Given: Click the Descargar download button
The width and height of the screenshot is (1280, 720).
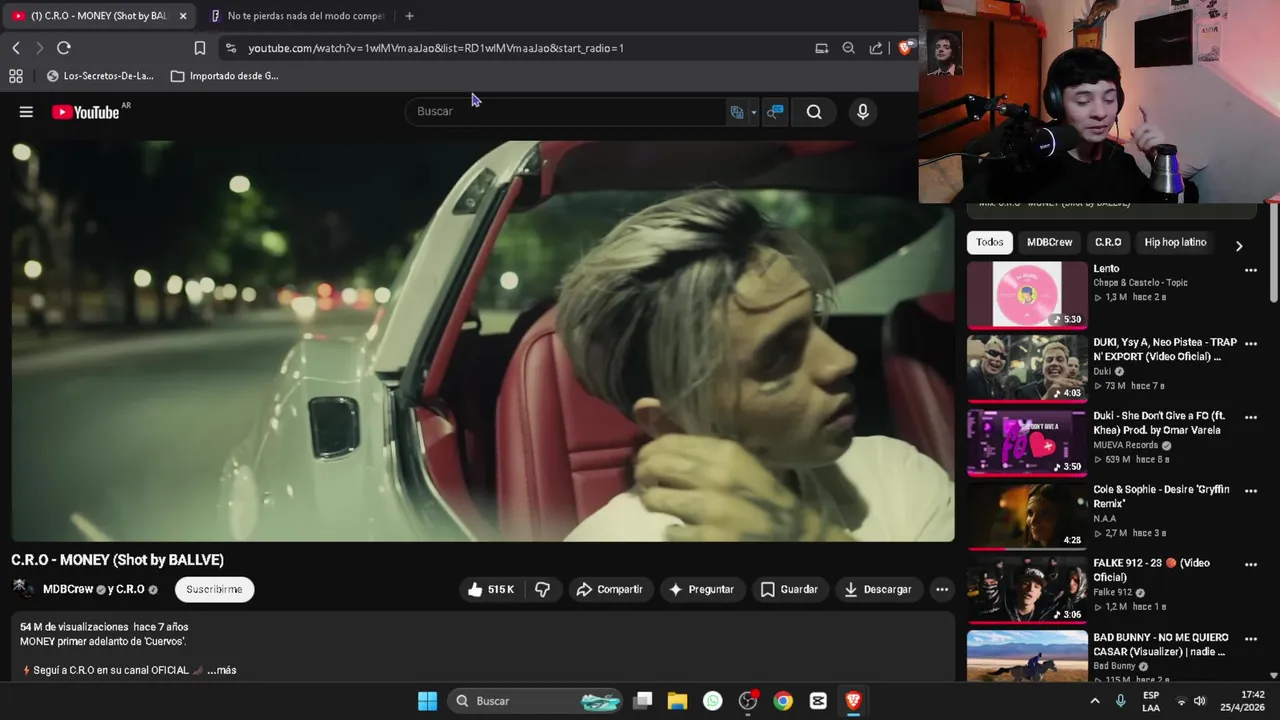Looking at the screenshot, I should (877, 590).
